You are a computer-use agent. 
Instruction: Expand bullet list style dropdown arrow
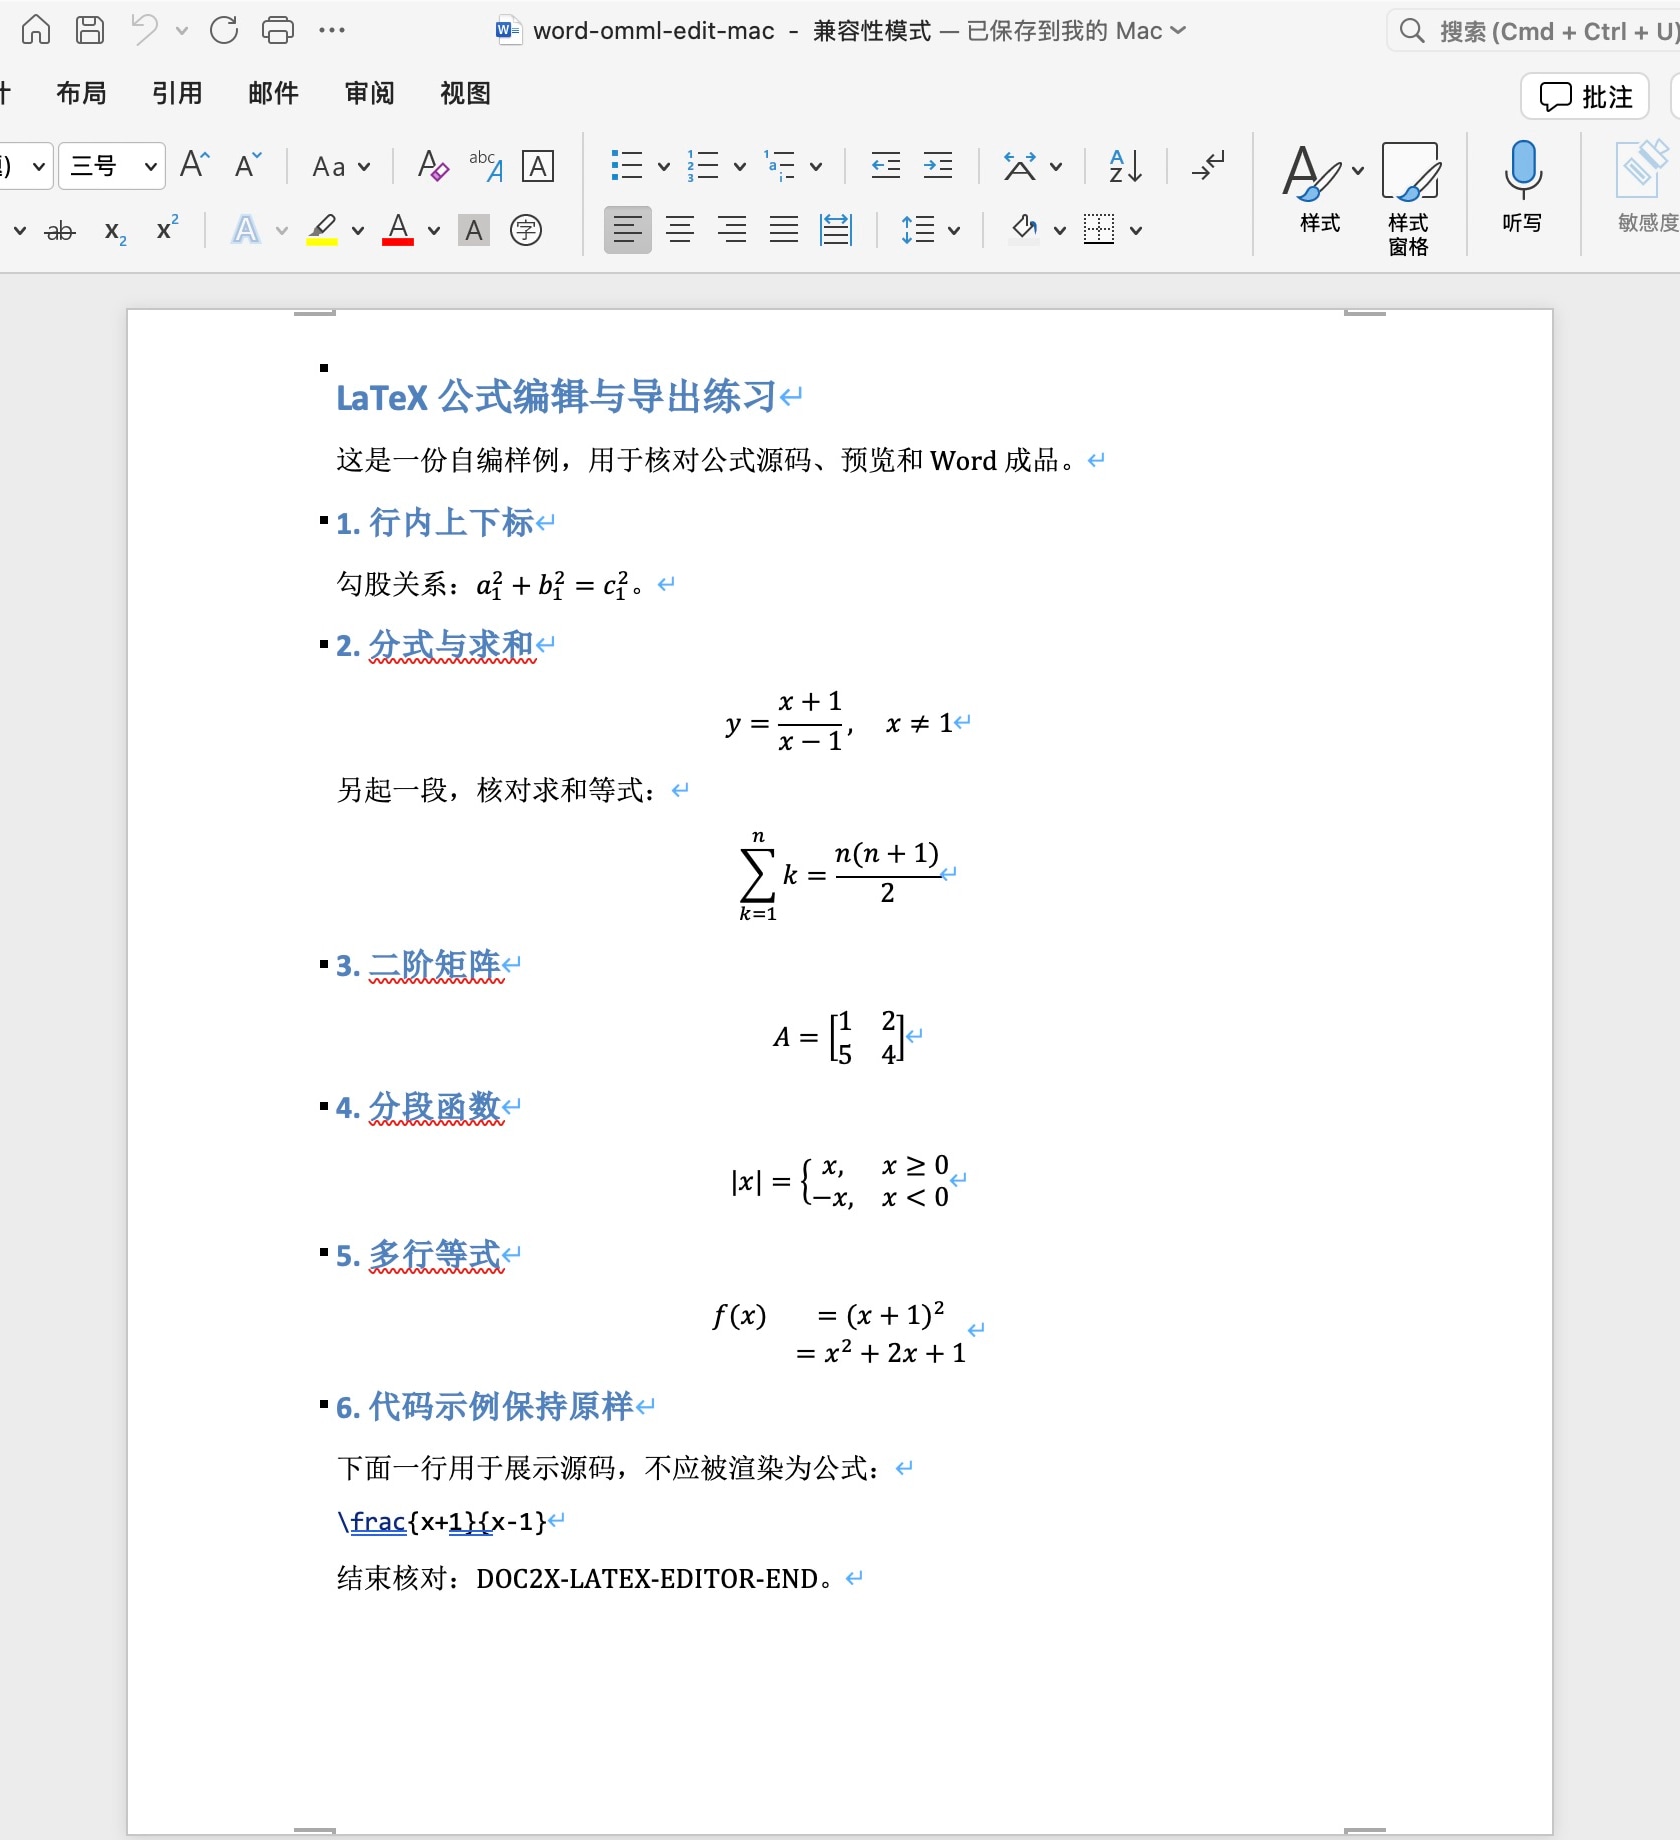point(663,166)
